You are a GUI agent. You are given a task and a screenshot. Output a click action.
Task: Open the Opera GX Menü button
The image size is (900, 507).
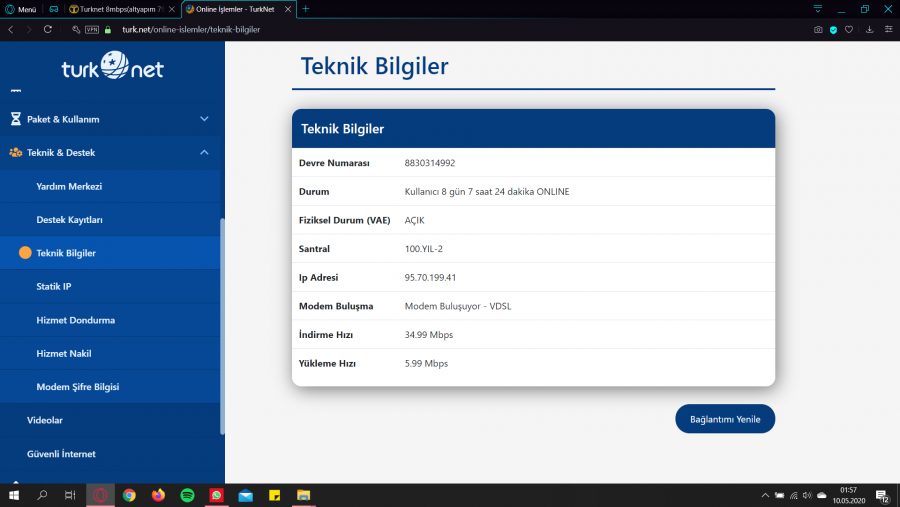pyautogui.click(x=21, y=9)
